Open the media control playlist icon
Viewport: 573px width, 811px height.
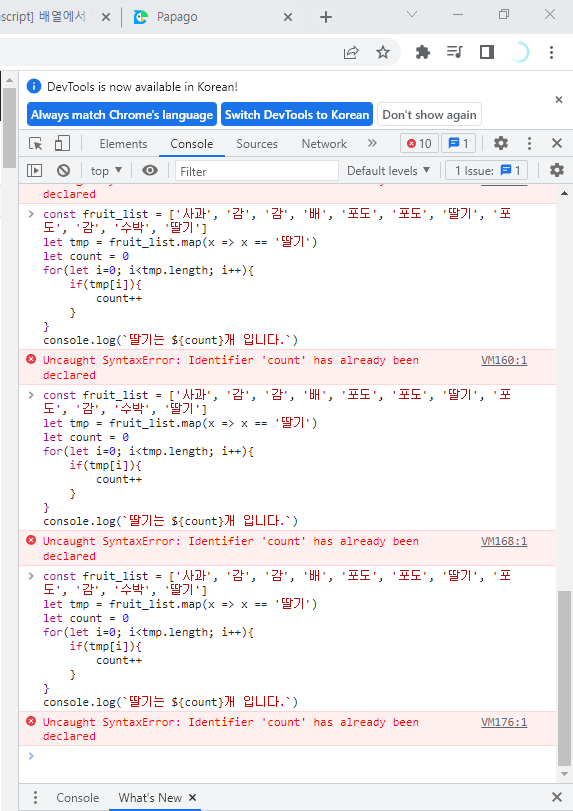tap(455, 52)
